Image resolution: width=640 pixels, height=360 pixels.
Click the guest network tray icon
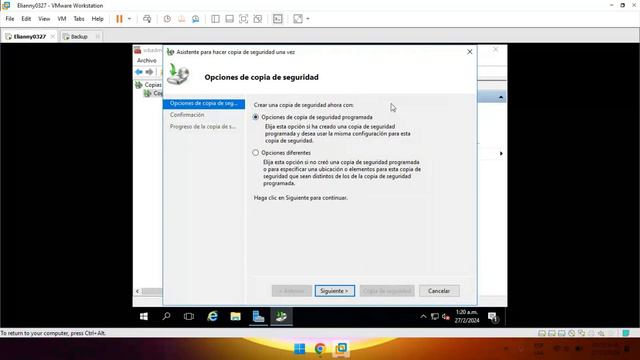(x=435, y=317)
